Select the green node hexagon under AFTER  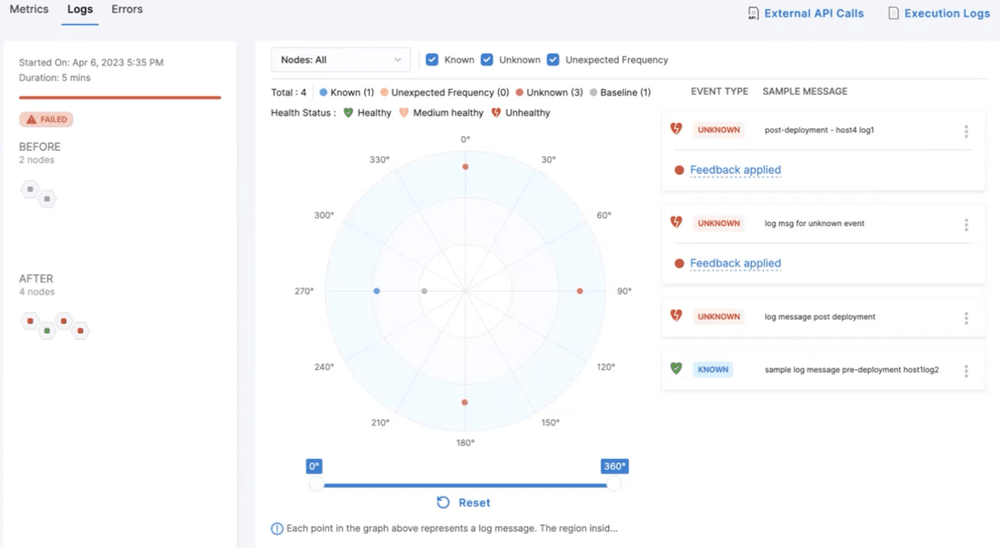[x=46, y=330]
